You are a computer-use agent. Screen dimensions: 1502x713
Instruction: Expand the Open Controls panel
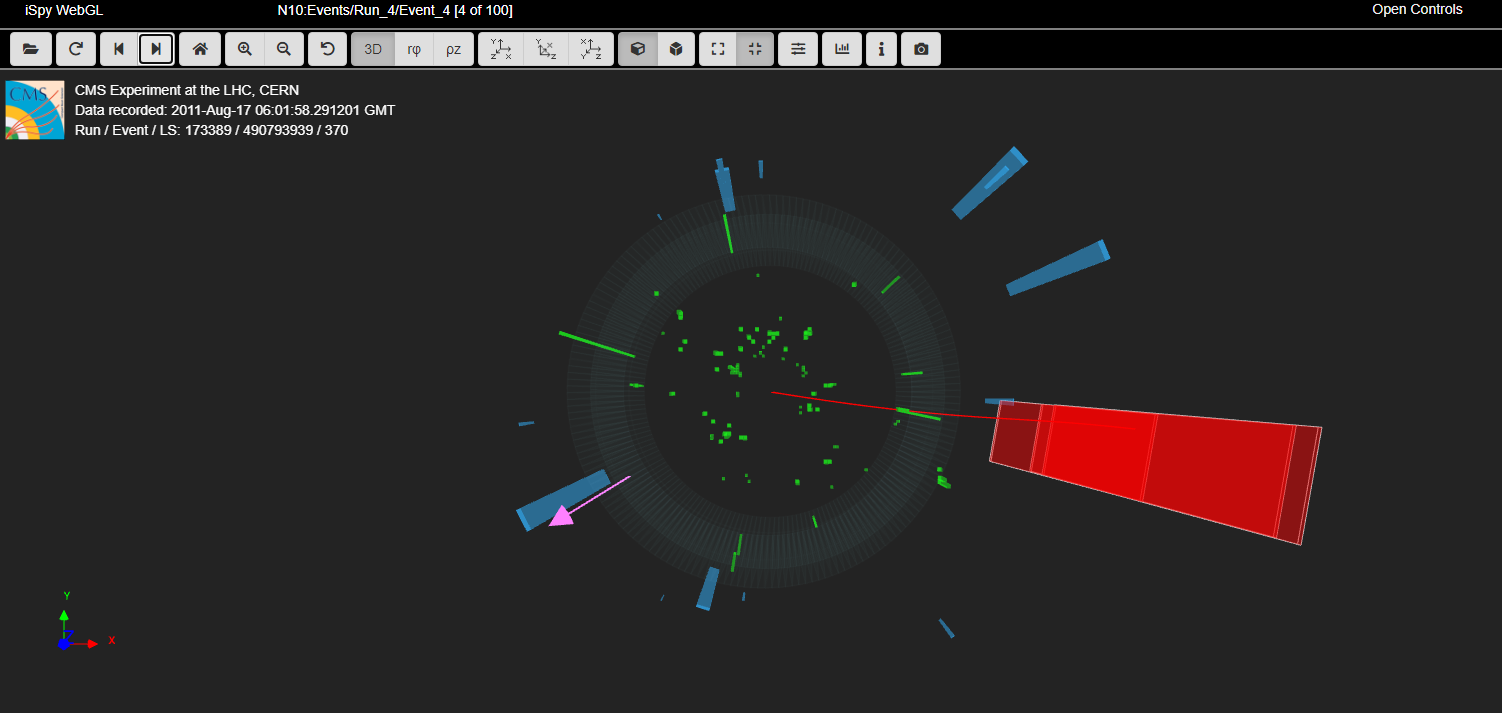(x=1416, y=10)
